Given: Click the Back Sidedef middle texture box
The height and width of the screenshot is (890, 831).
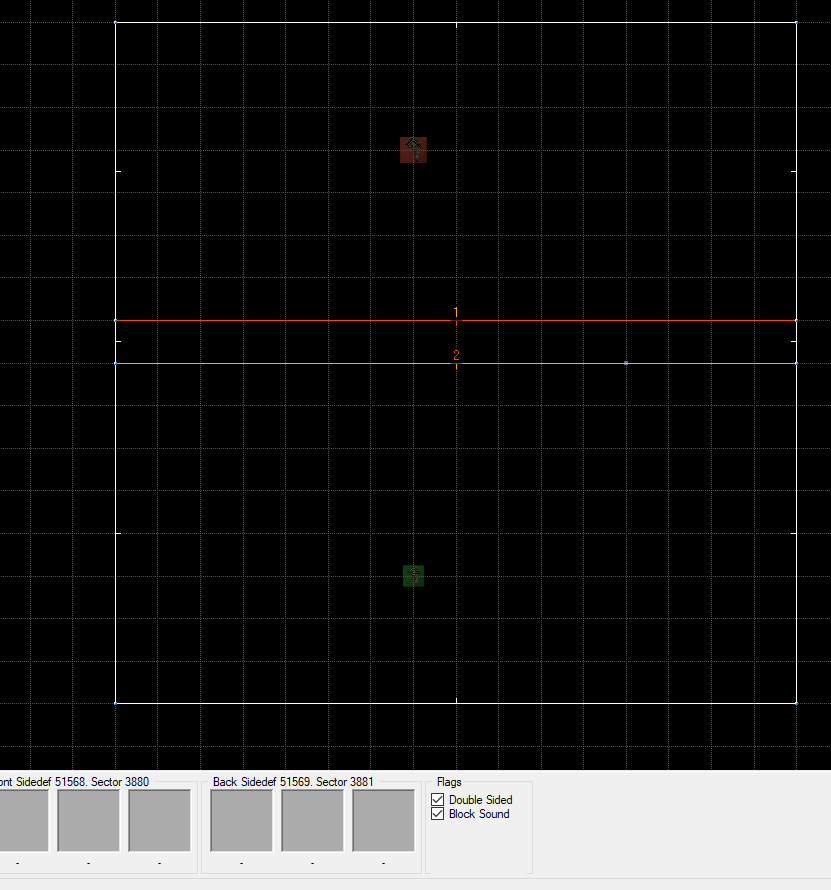Looking at the screenshot, I should pyautogui.click(x=312, y=820).
